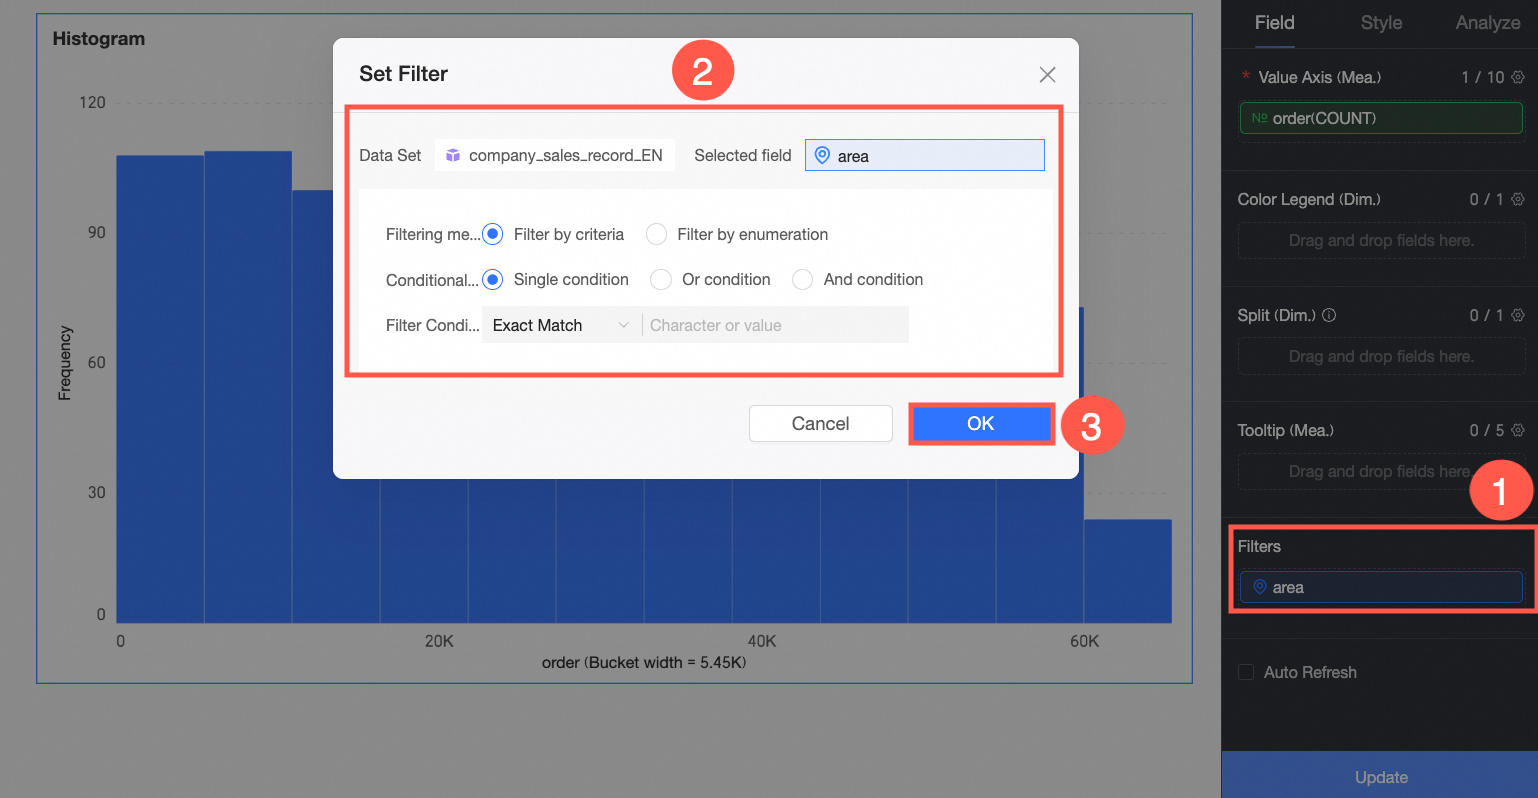Open settings gear for Split
Screen dimensions: 1538x798
[x=1518, y=315]
